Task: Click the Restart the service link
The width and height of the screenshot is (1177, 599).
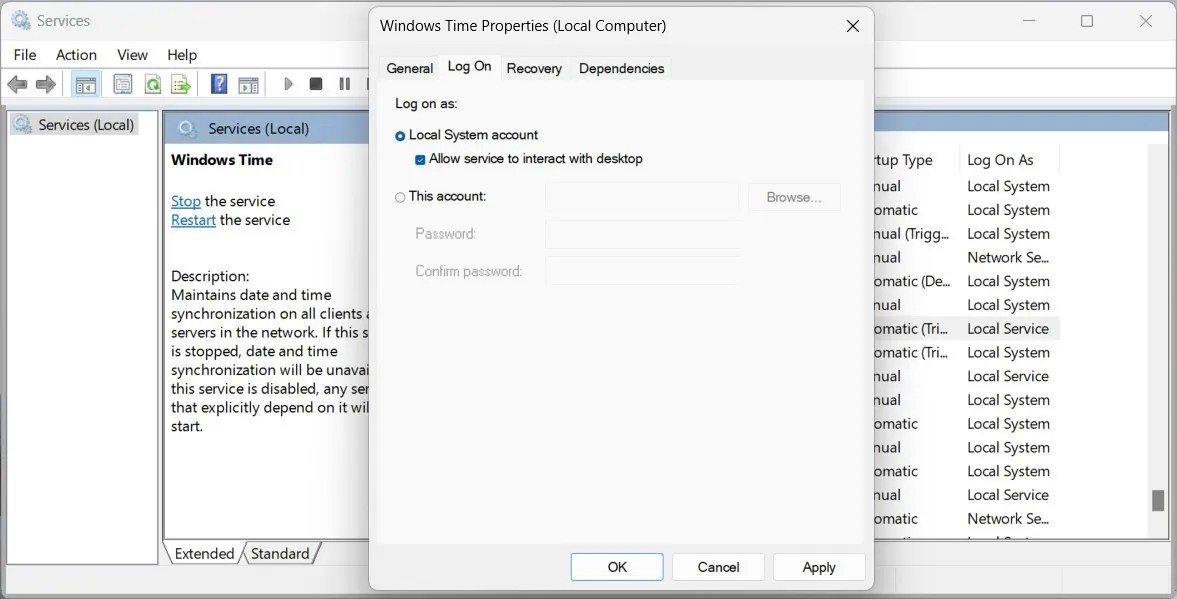Action: tap(192, 219)
